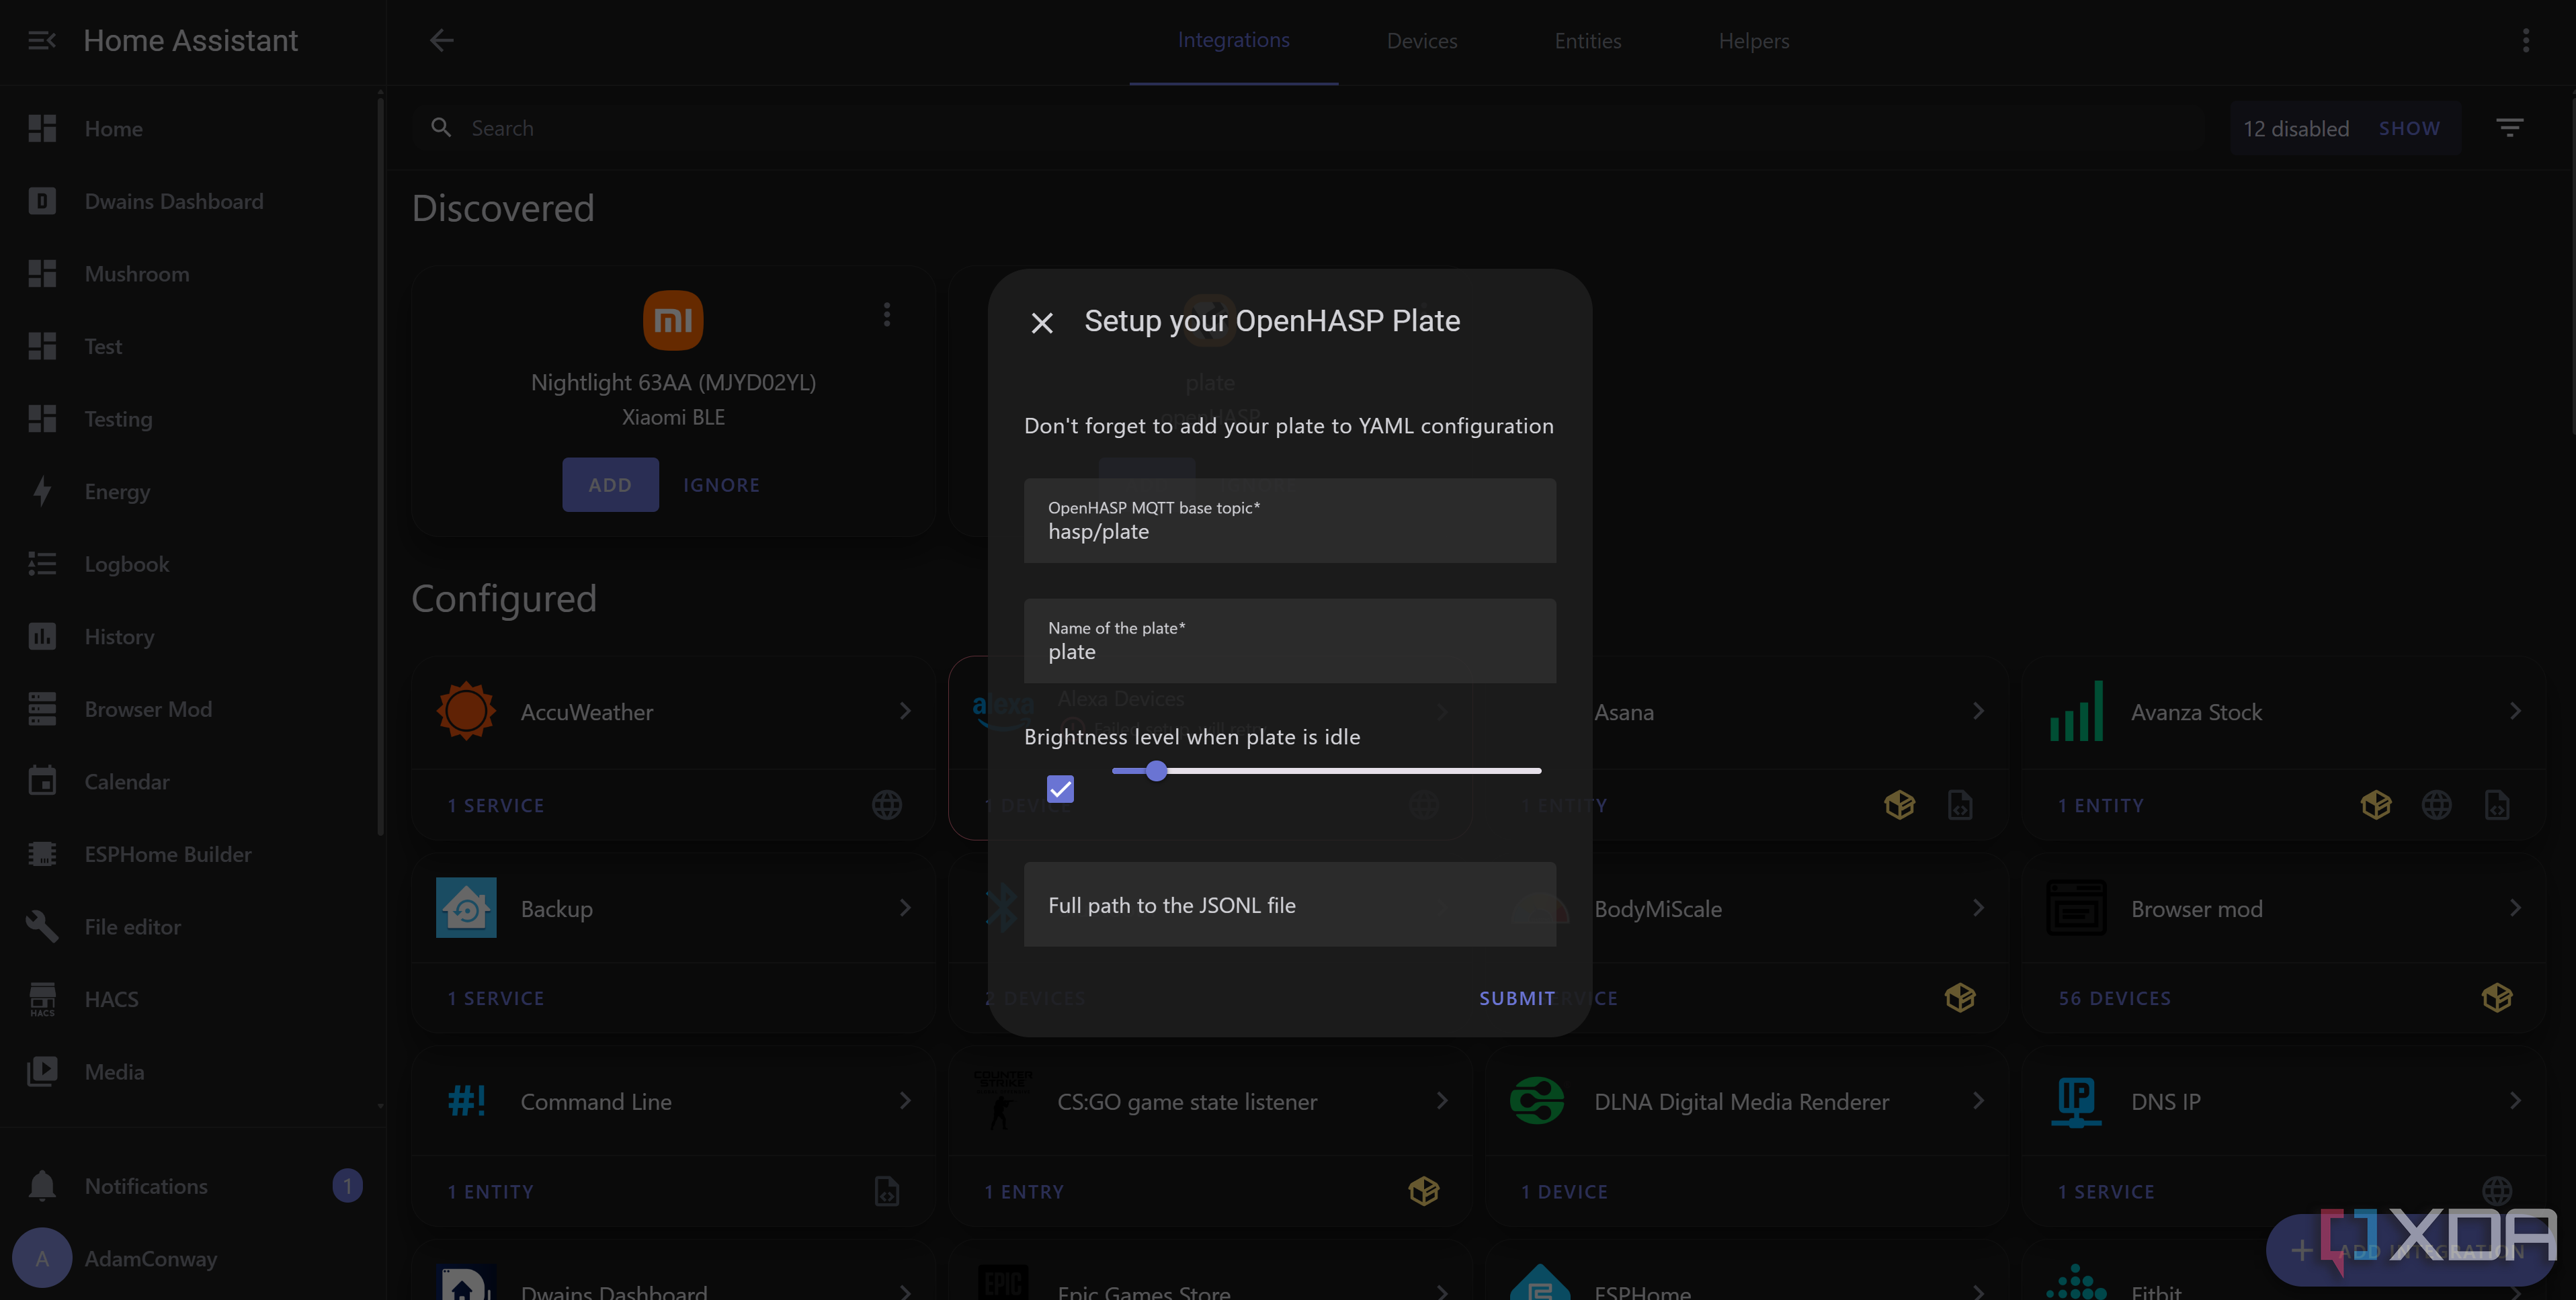Click the Full path to JSONL file field

[x=1289, y=904]
